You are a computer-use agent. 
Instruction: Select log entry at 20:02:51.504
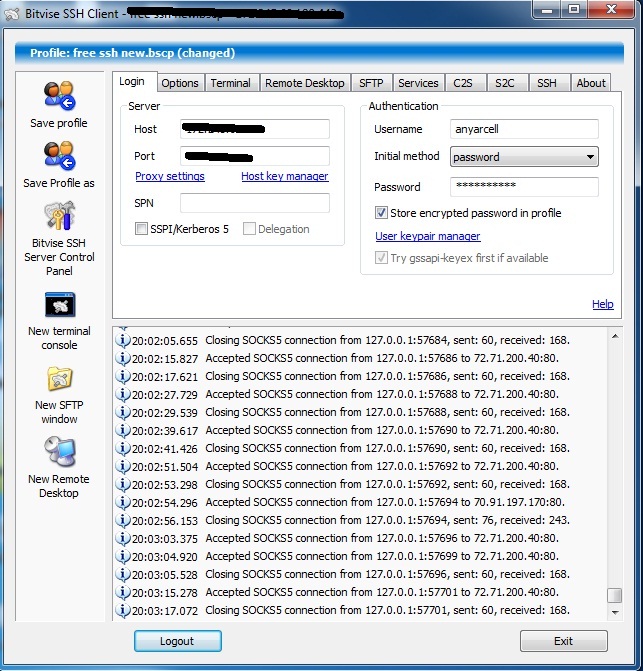coord(338,466)
